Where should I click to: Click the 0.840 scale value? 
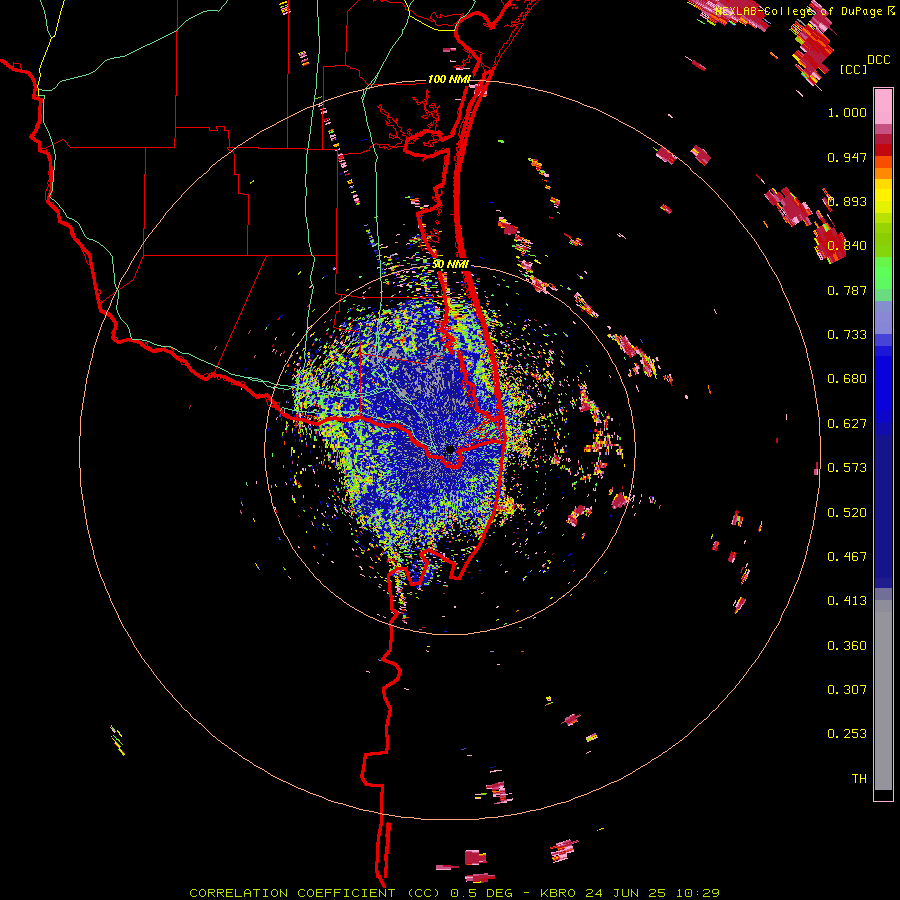[847, 246]
